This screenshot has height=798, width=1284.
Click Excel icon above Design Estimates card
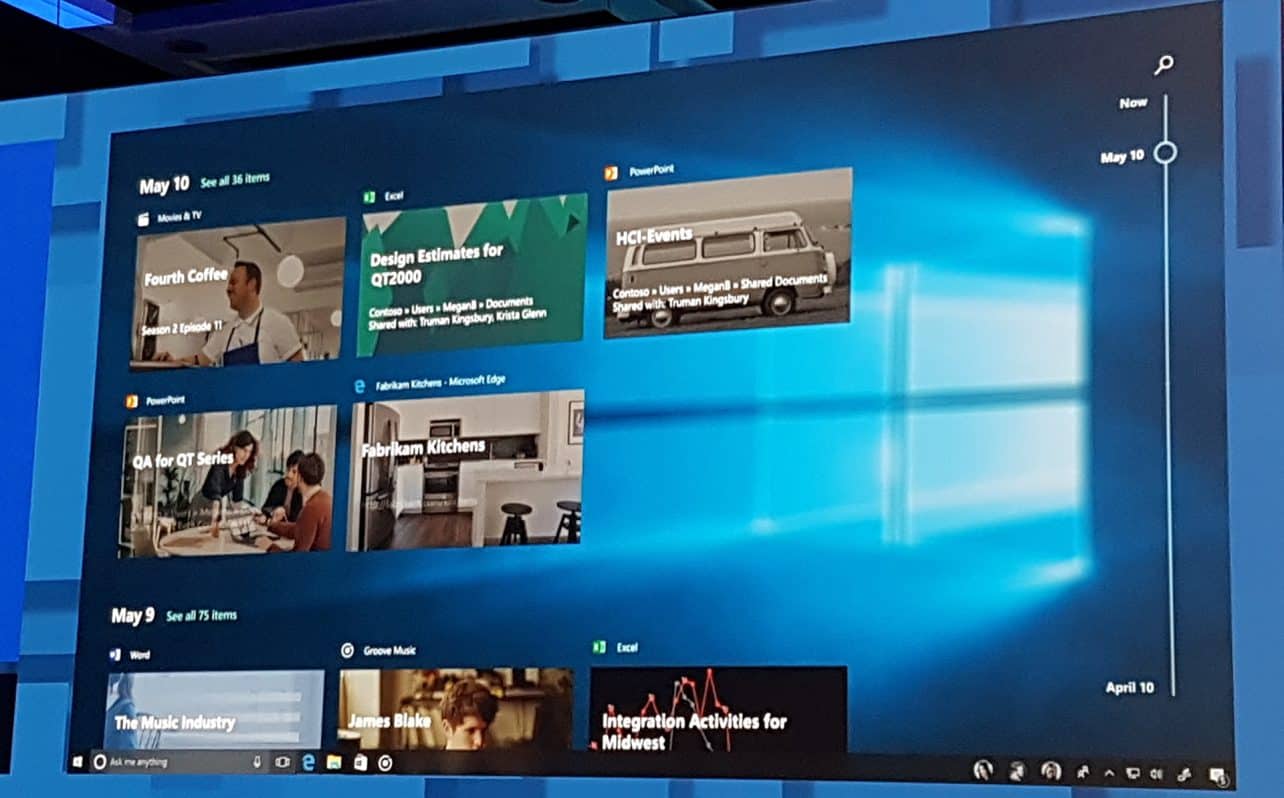click(369, 197)
